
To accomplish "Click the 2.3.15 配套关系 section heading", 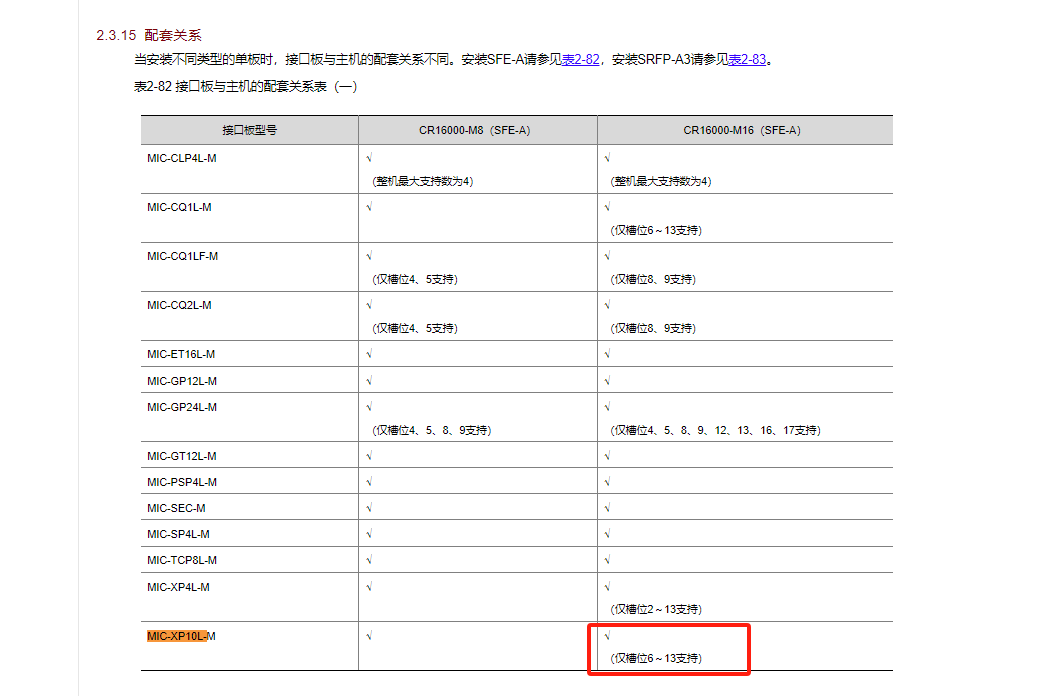I will pyautogui.click(x=149, y=35).
